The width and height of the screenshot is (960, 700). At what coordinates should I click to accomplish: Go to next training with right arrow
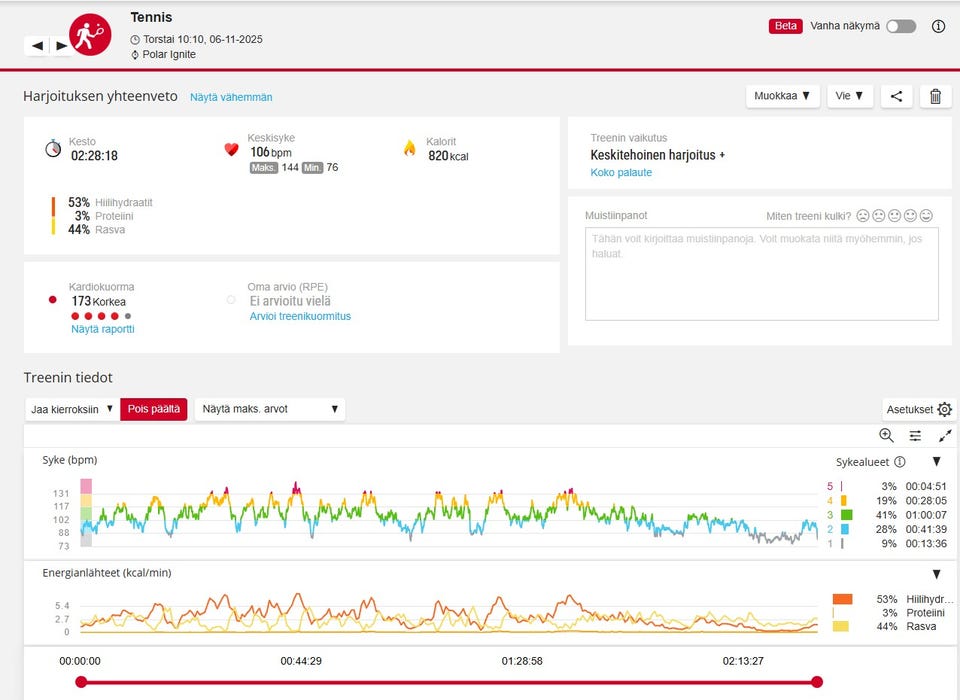pos(62,45)
